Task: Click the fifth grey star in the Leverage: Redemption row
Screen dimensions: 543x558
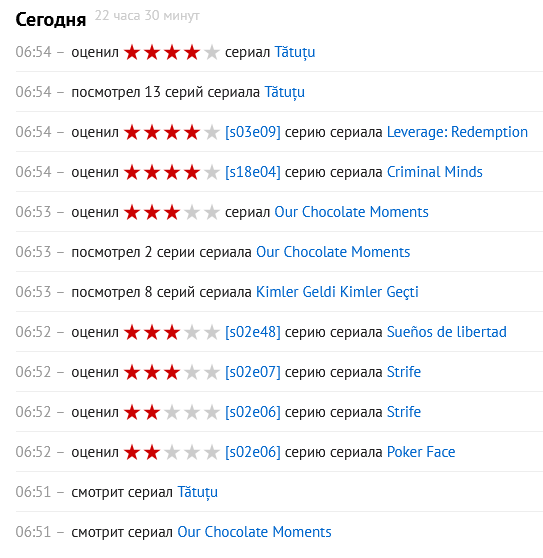Action: click(212, 133)
